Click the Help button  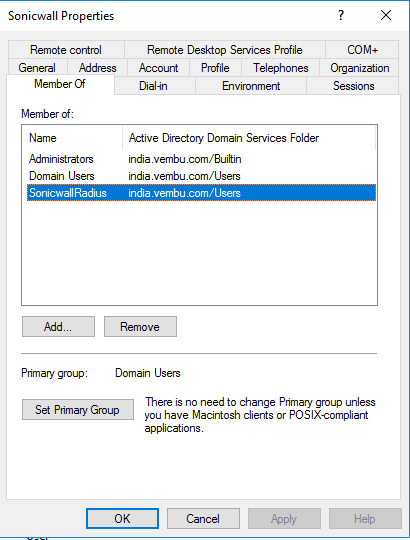pyautogui.click(x=365, y=518)
